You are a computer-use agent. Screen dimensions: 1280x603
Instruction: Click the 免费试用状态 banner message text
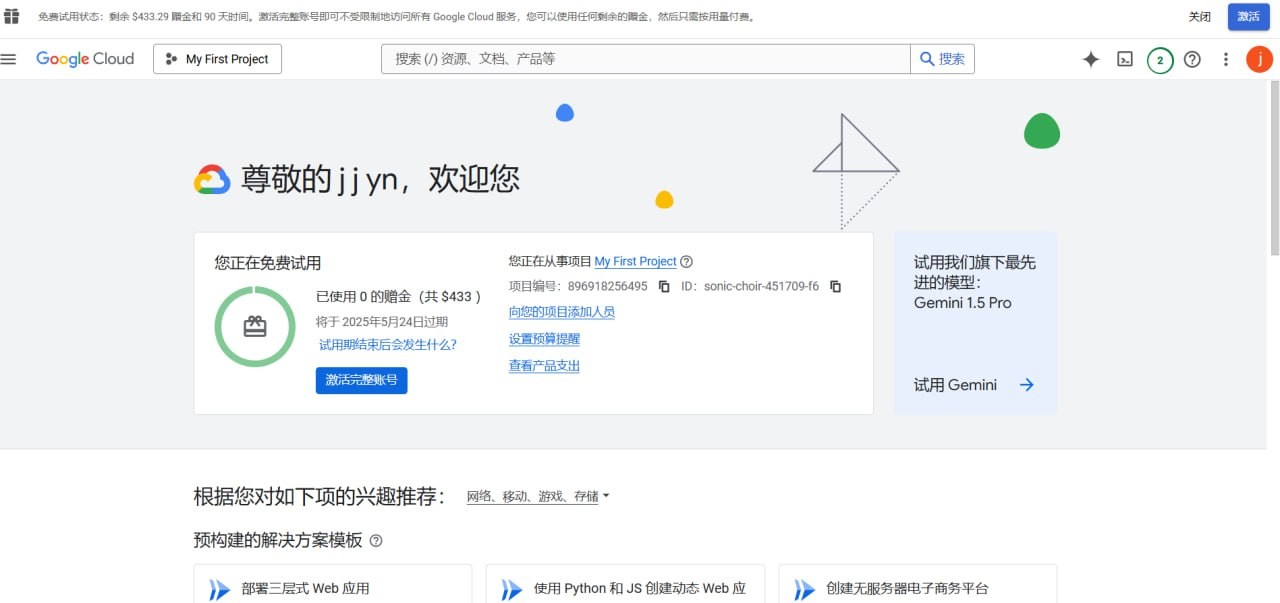click(397, 17)
